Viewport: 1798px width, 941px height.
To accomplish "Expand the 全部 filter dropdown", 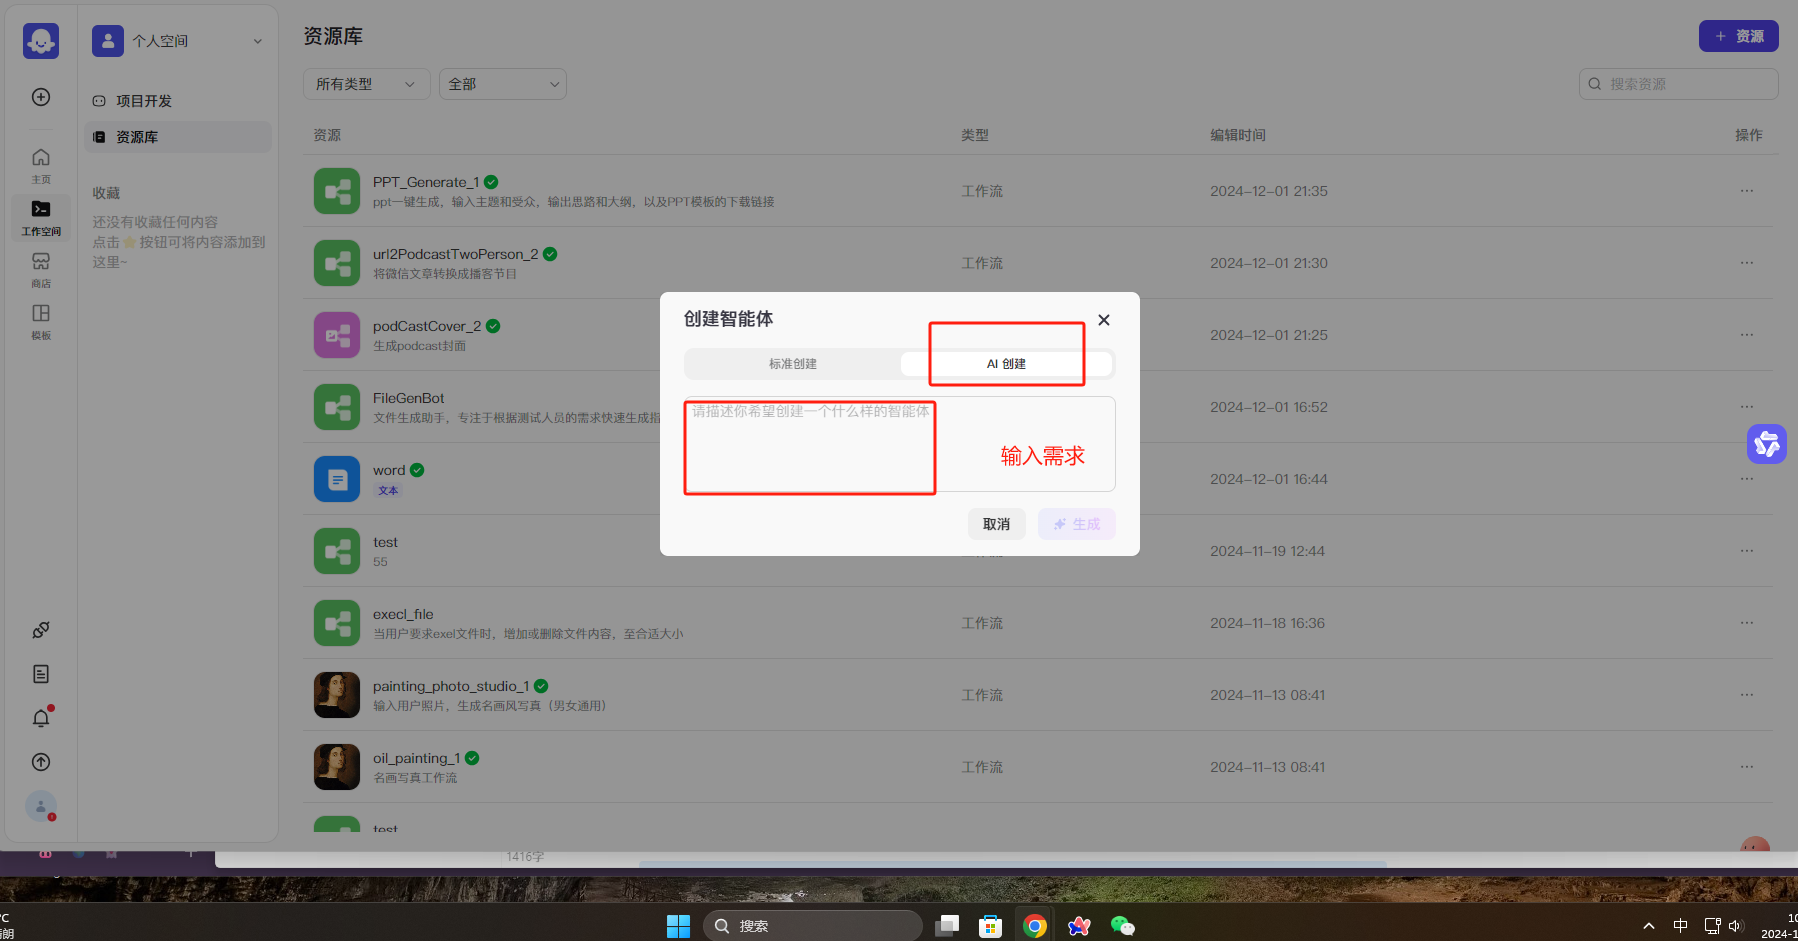I will (x=503, y=84).
